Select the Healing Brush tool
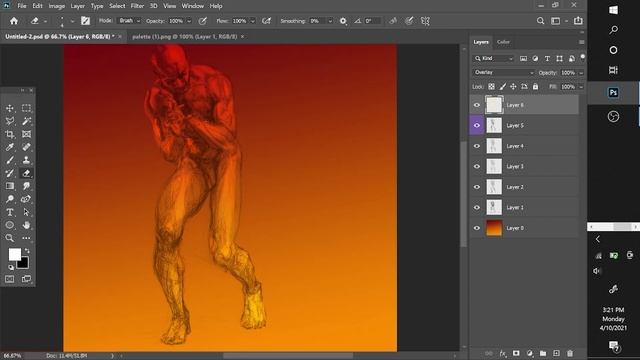The height and width of the screenshot is (360, 640). click(x=26, y=147)
